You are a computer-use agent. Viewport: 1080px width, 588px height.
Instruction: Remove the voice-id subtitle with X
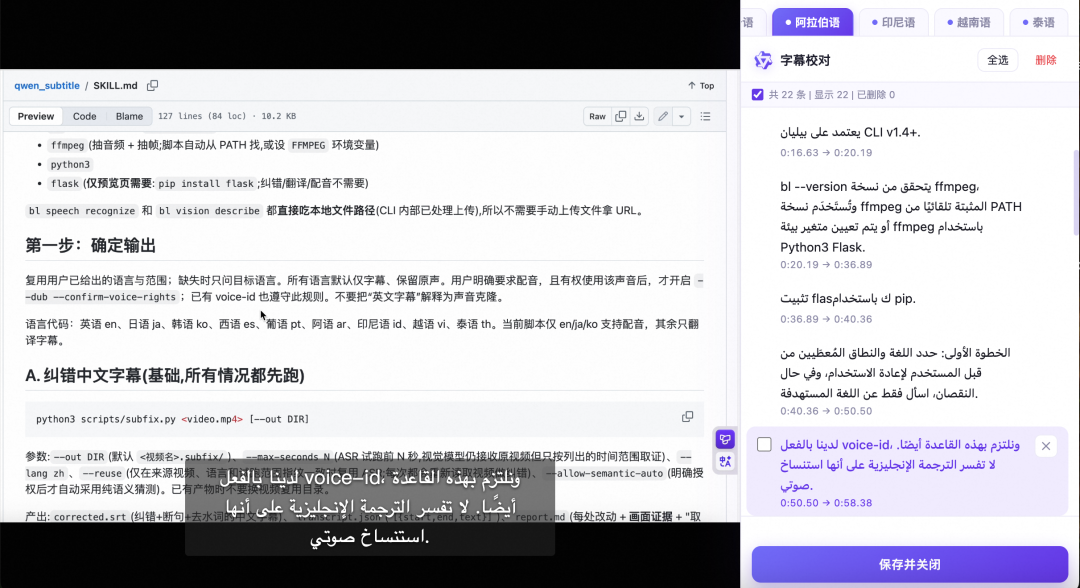pos(1046,446)
